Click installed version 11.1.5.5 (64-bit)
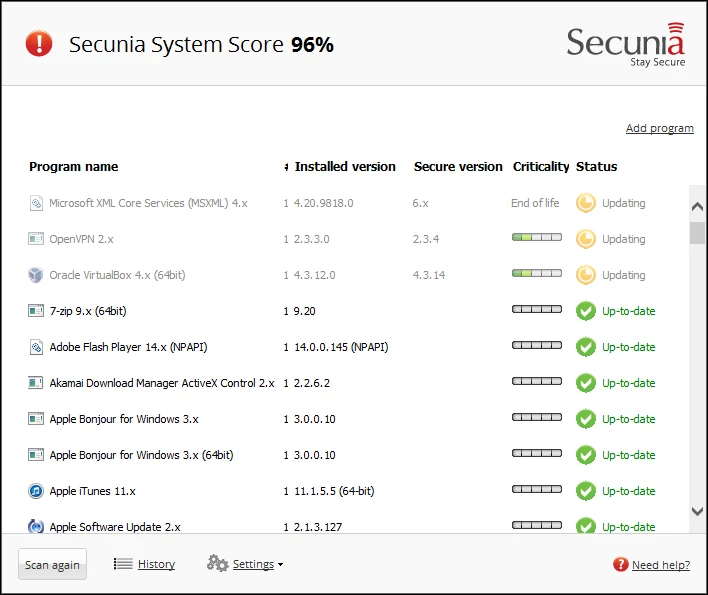Viewport: 708px width, 595px height. point(334,491)
